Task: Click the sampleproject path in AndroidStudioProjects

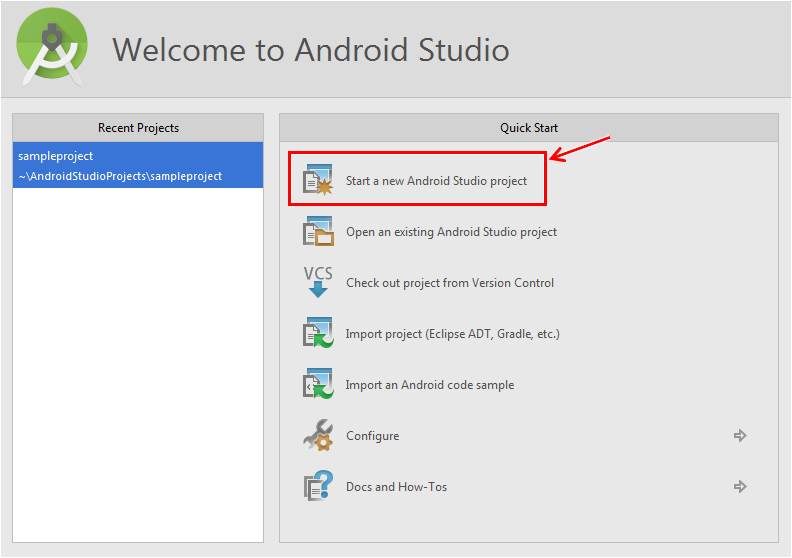Action: click(x=120, y=176)
